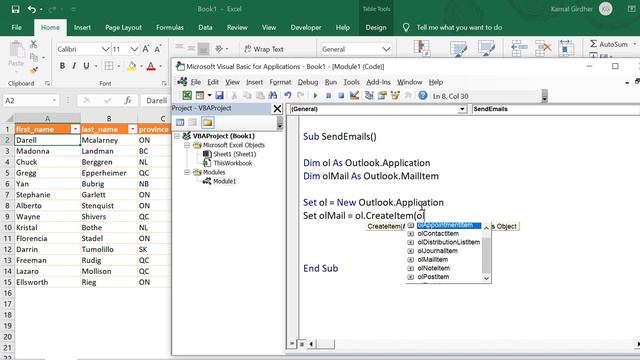Viewport: 640px width, 360px height.
Task: Click cell containing Madonna
Action: 47,151
